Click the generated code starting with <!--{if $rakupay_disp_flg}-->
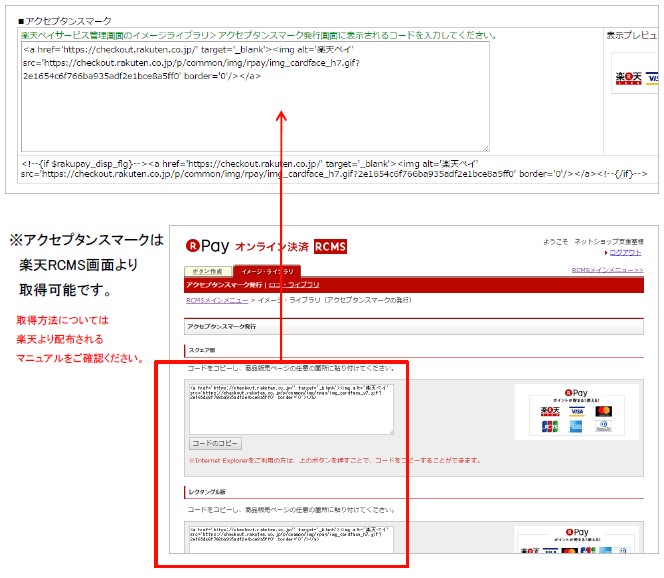This screenshot has width=664, height=578. pyautogui.click(x=334, y=169)
